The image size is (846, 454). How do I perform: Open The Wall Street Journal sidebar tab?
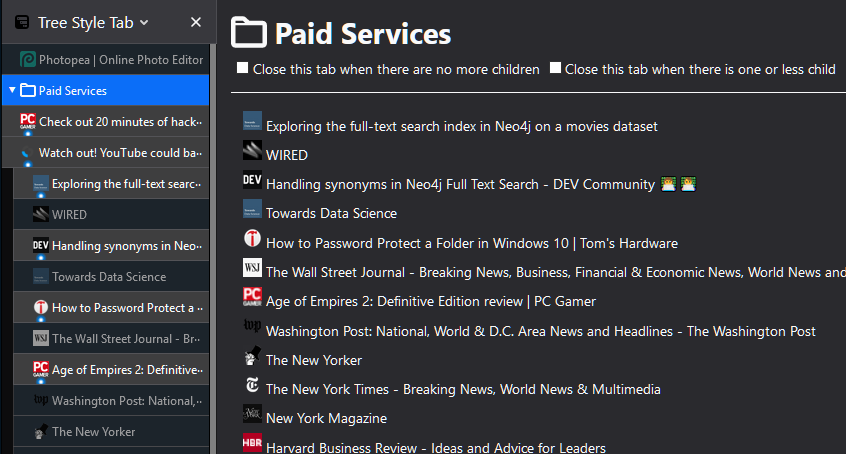point(111,338)
